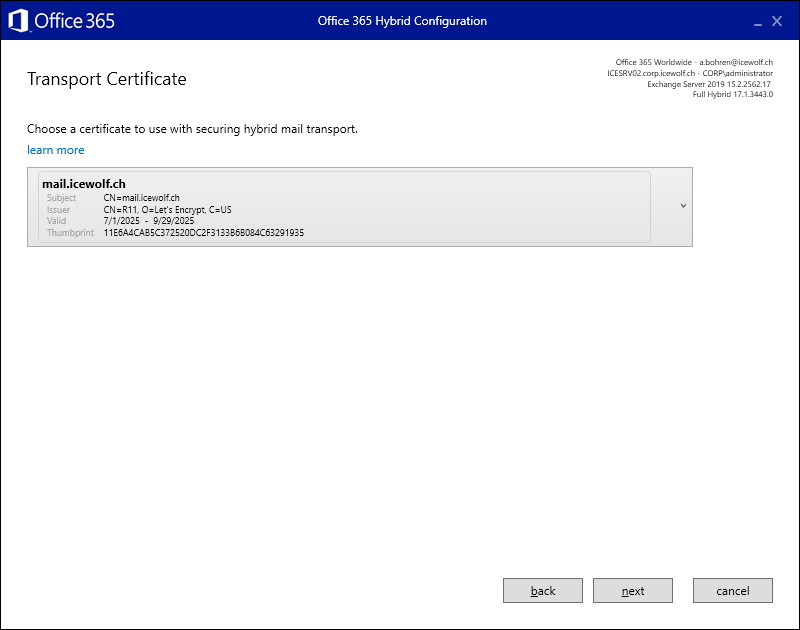This screenshot has height=630, width=800.
Task: Click the Transport Certificate heading
Action: (107, 79)
